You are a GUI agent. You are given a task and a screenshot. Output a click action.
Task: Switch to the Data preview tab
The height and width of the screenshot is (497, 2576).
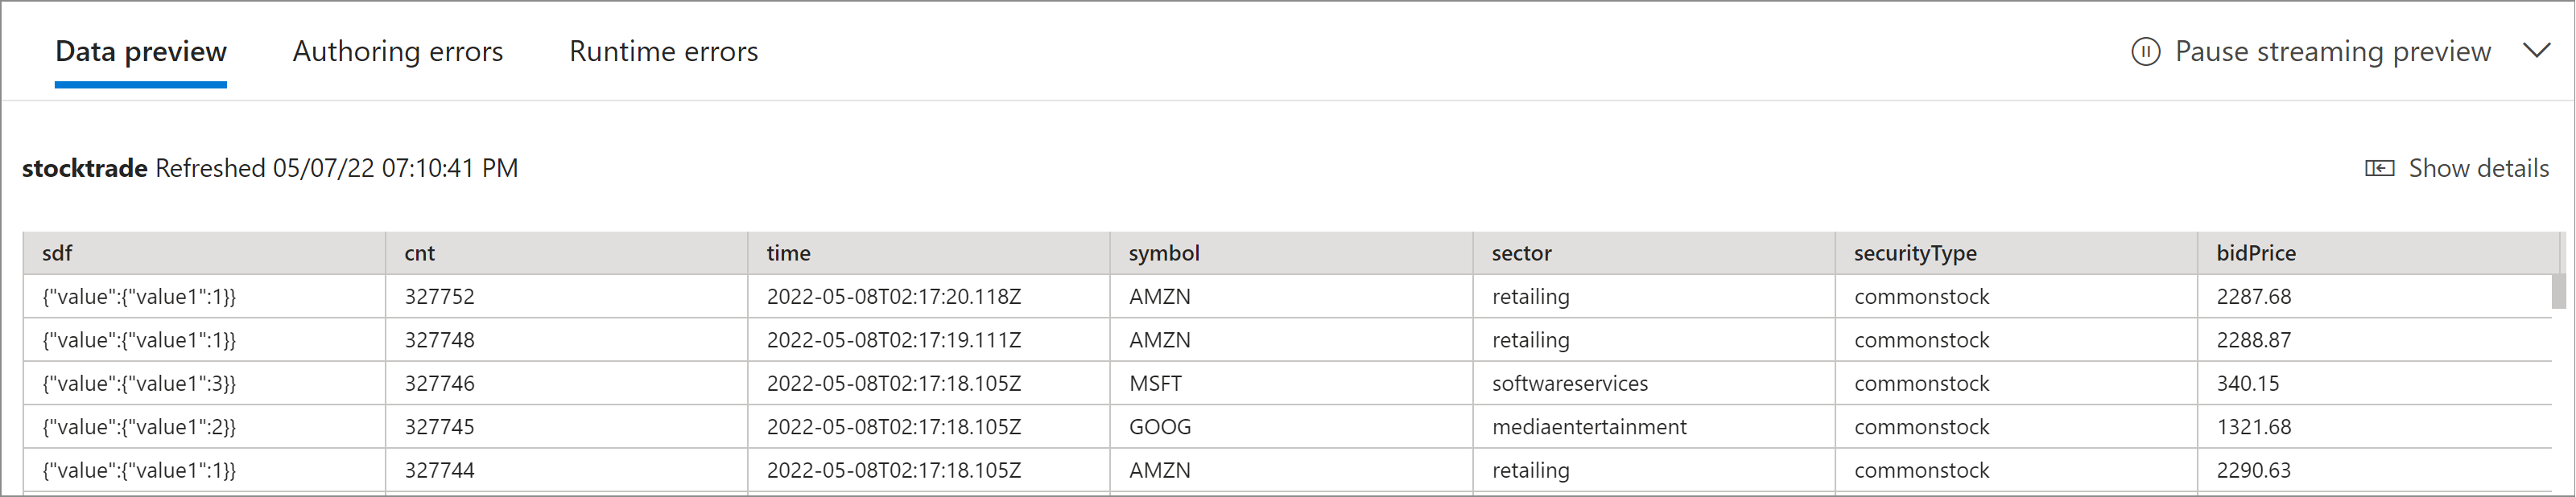coord(141,52)
